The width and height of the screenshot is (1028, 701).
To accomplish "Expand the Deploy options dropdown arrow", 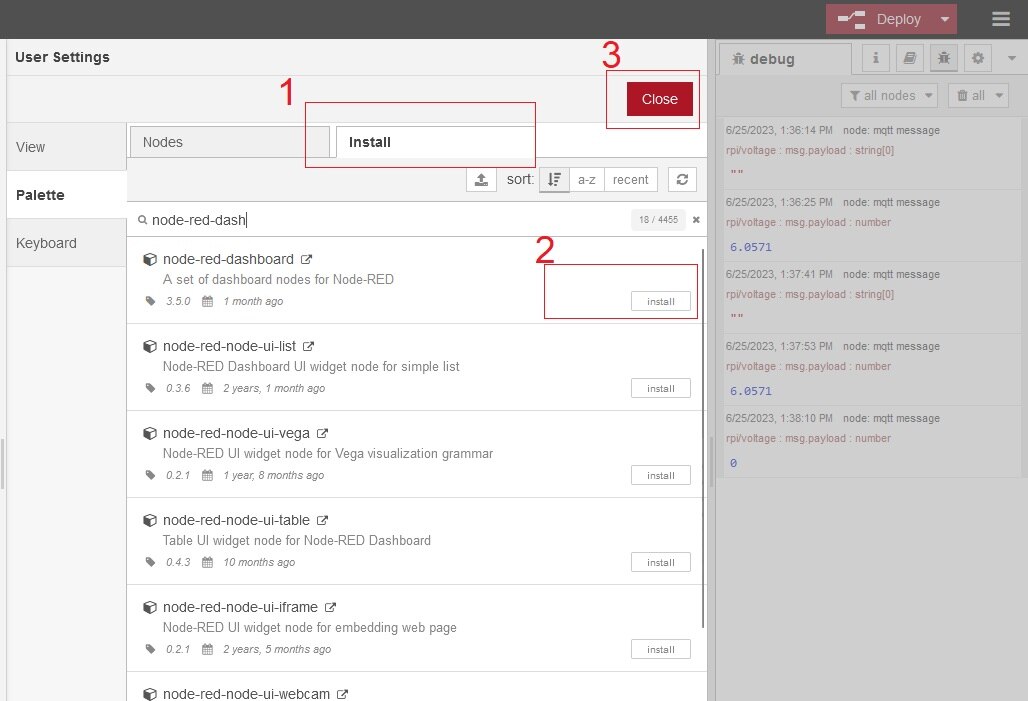I will coord(945,19).
